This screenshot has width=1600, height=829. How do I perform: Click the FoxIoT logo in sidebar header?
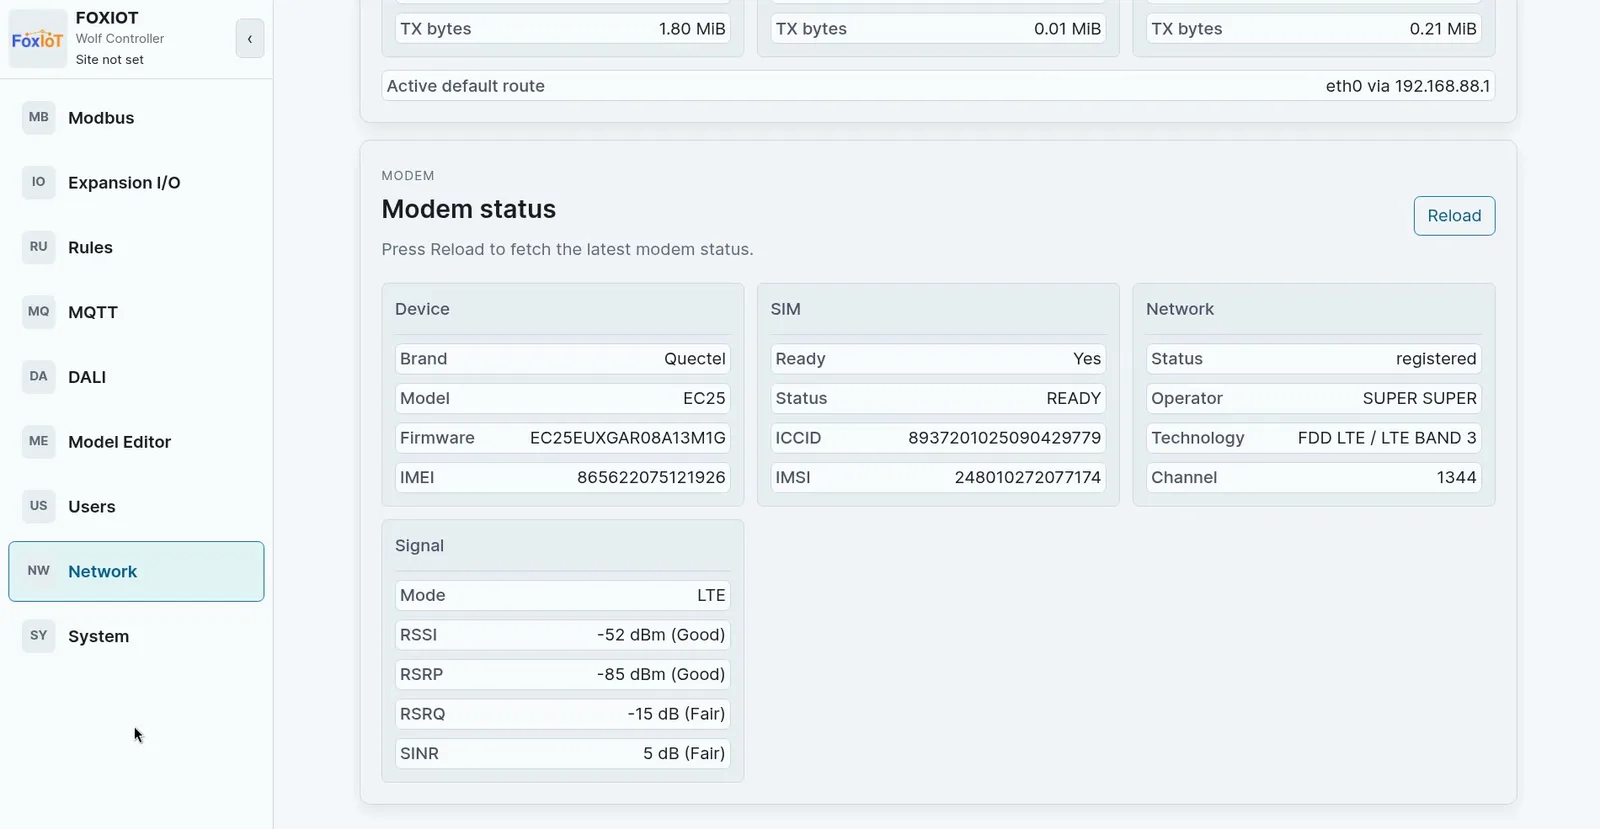click(x=38, y=39)
